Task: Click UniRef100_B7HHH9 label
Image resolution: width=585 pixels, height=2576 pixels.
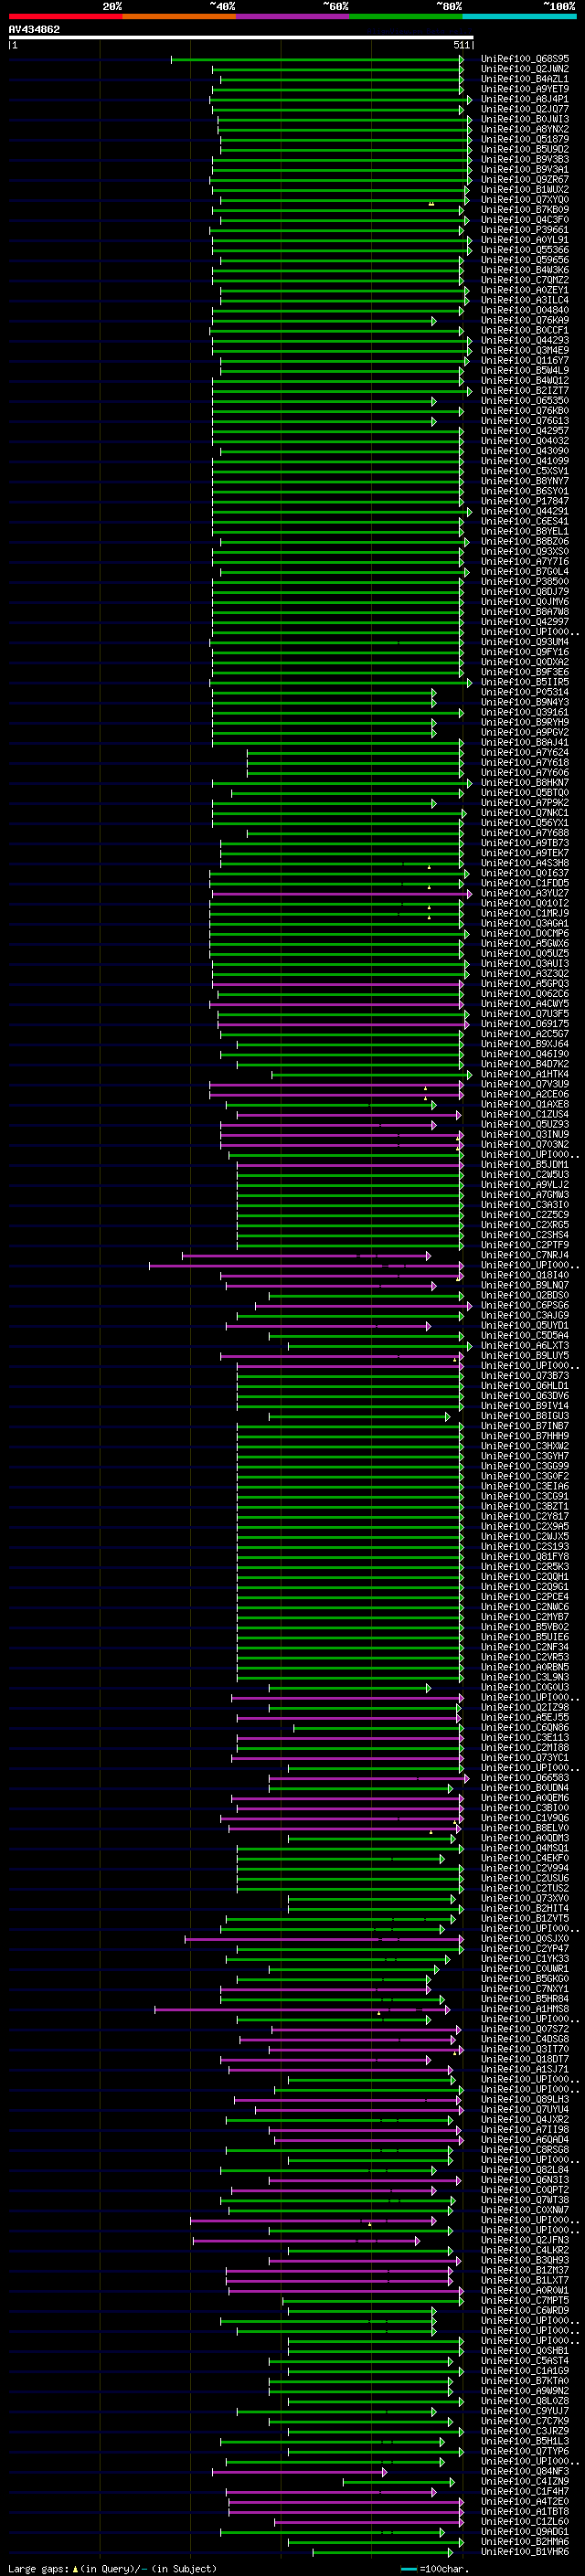Action: tap(525, 1436)
